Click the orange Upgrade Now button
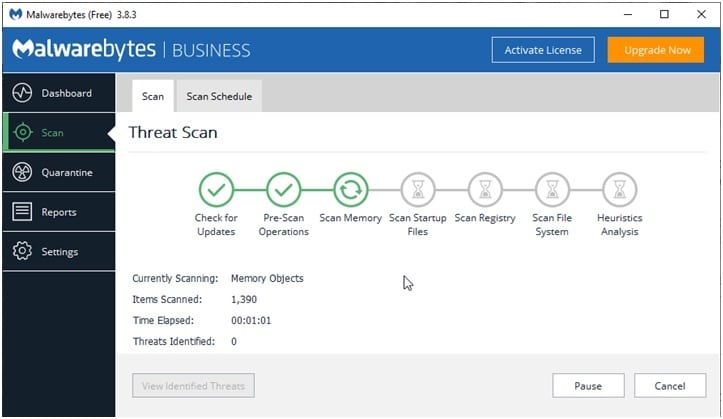 pyautogui.click(x=656, y=50)
